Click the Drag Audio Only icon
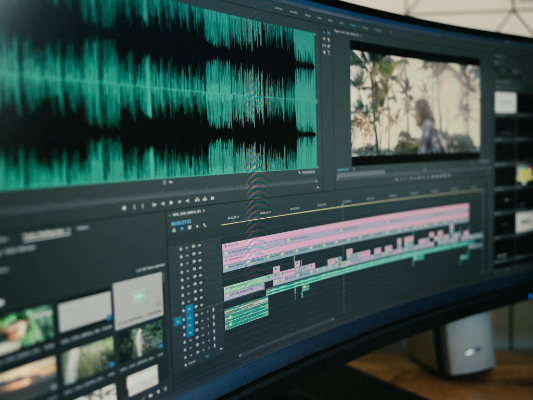Image resolution: width=533 pixels, height=400 pixels. (x=171, y=182)
